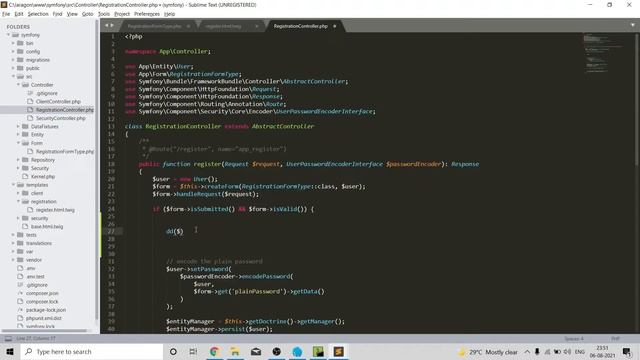Screen dimensions: 640x360
Task: Open package-lock.json in sidebar
Action: pos(46,310)
